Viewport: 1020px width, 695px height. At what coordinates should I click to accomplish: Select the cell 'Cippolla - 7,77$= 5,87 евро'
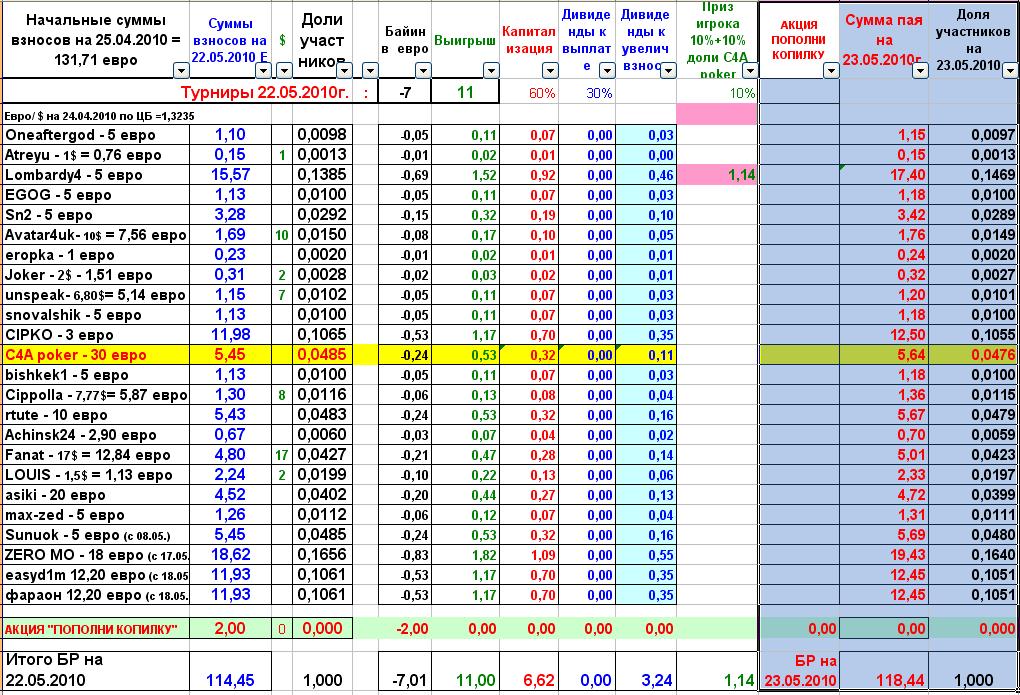pyautogui.click(x=96, y=395)
